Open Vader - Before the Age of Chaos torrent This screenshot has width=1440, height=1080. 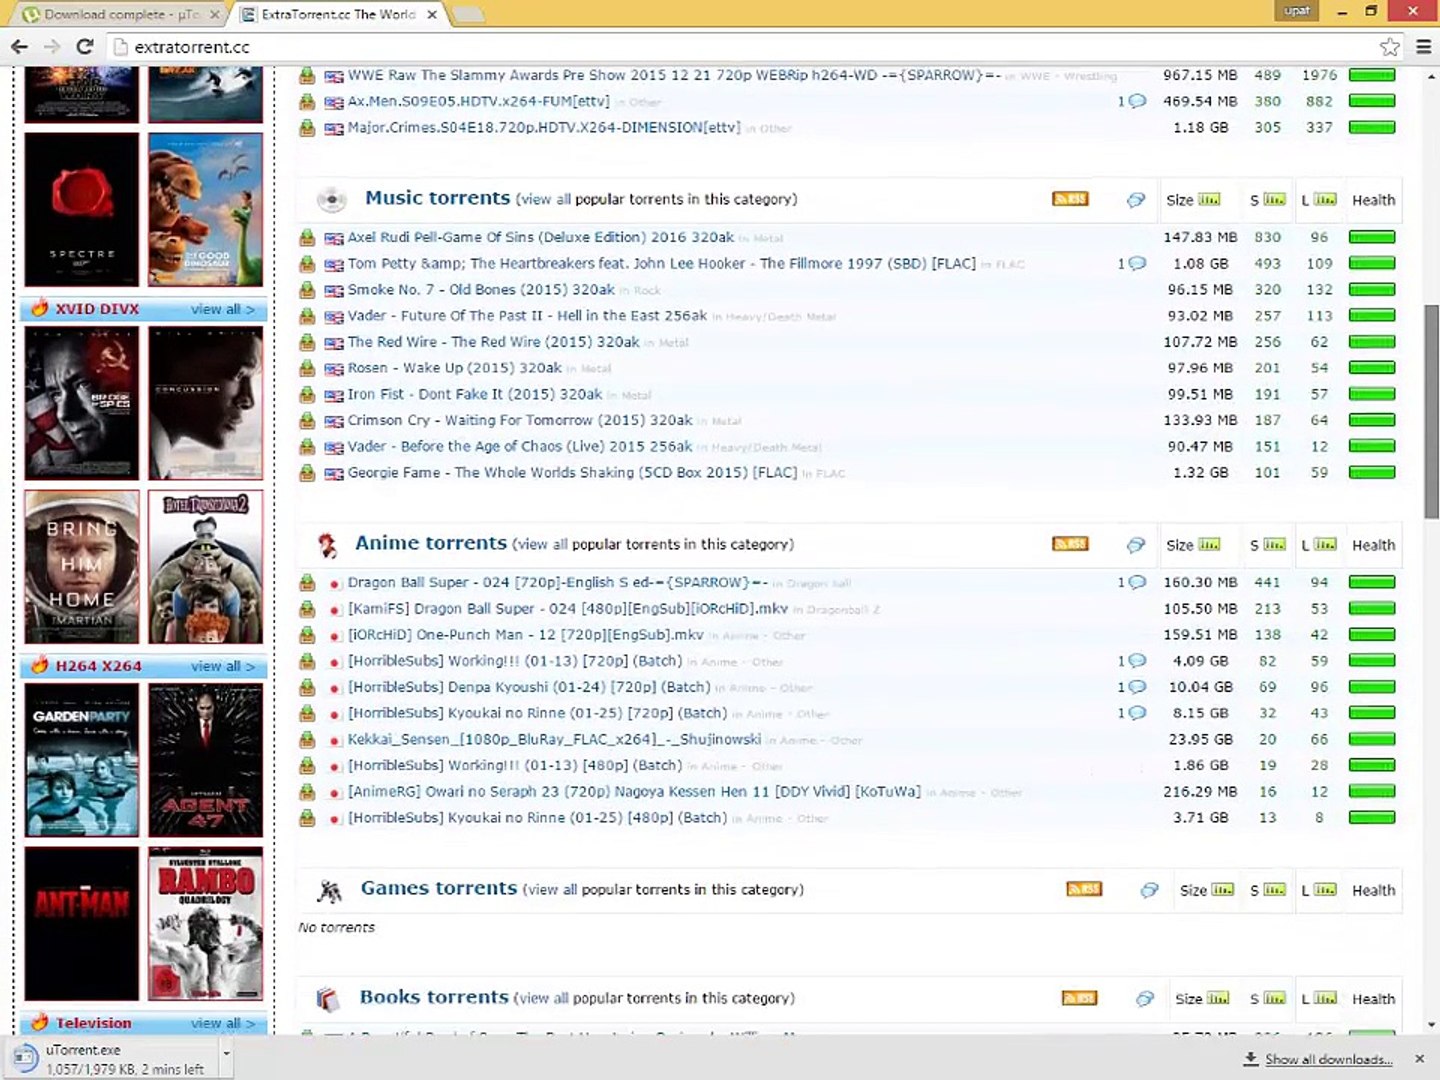click(520, 447)
